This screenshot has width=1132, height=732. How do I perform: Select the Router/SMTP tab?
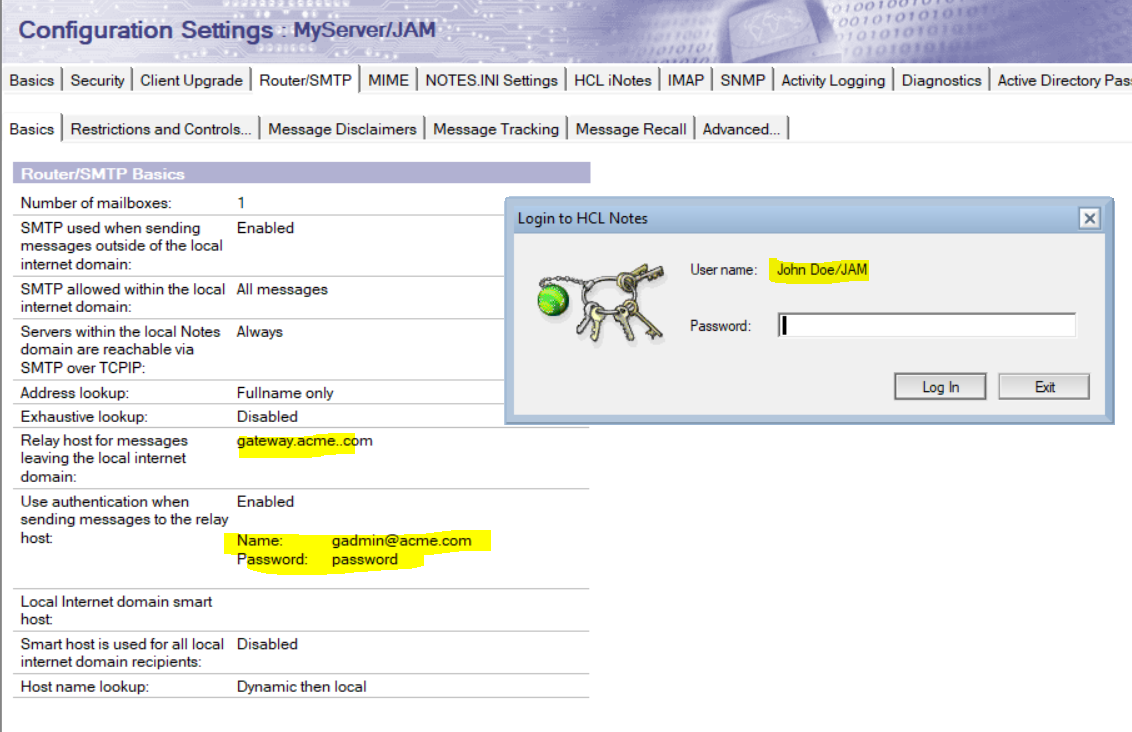click(x=305, y=81)
